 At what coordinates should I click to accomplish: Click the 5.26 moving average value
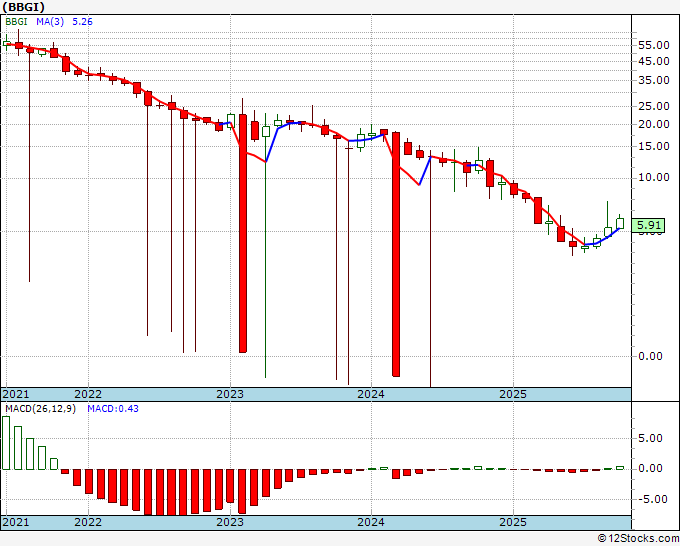(82, 22)
